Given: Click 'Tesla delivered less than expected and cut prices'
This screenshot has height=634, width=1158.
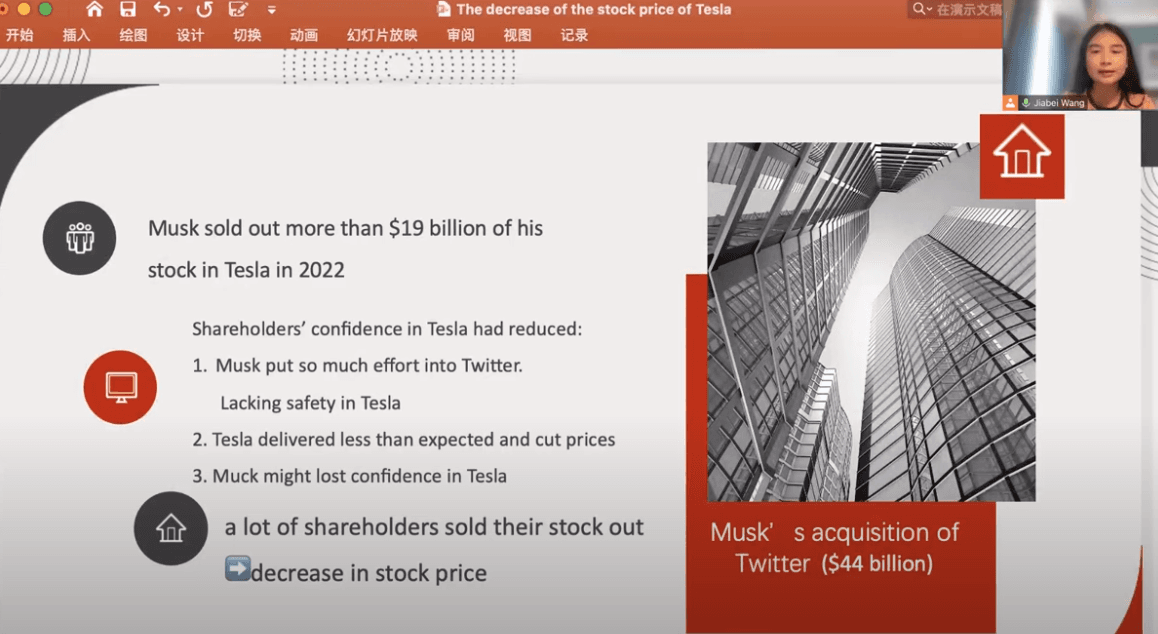Looking at the screenshot, I should pyautogui.click(x=414, y=440).
